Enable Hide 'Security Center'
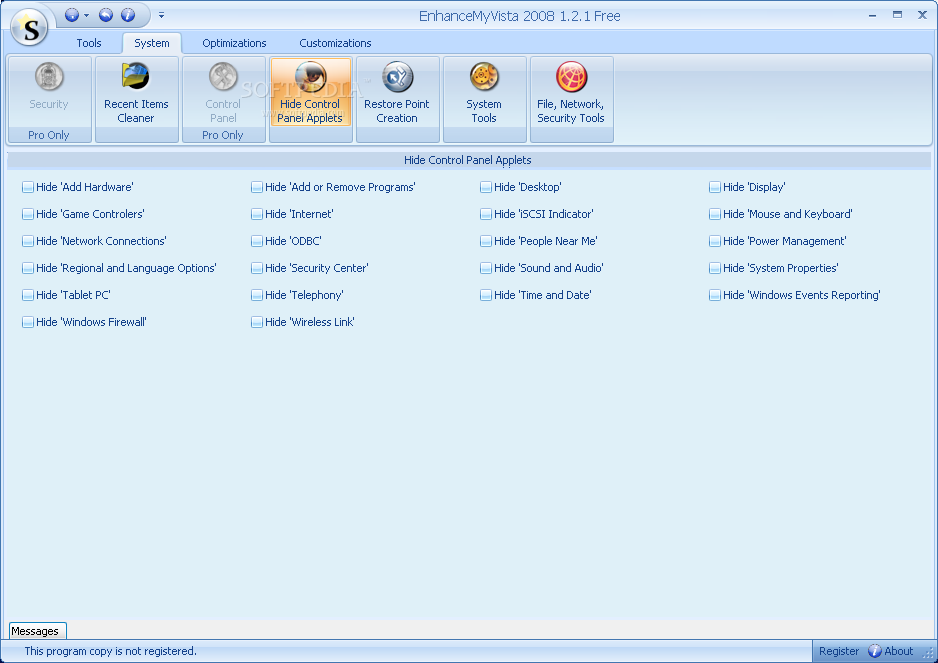Image resolution: width=938 pixels, height=663 pixels. (257, 268)
